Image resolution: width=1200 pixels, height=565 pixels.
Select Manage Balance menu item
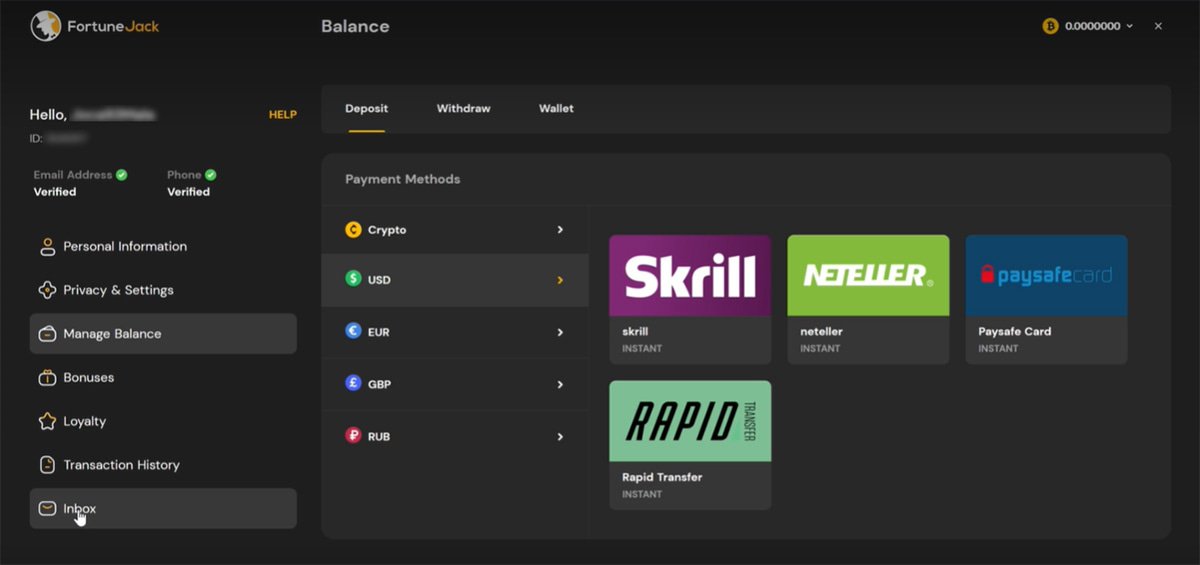point(163,334)
